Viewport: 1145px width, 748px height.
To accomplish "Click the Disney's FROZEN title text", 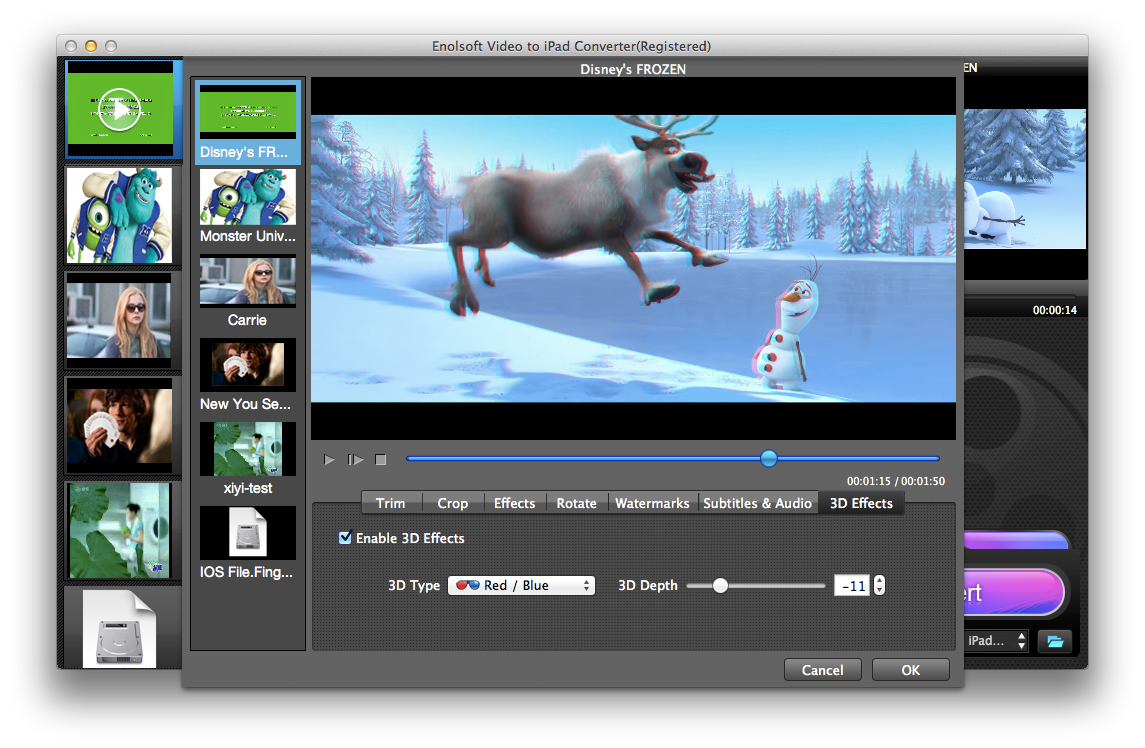I will [x=633, y=69].
